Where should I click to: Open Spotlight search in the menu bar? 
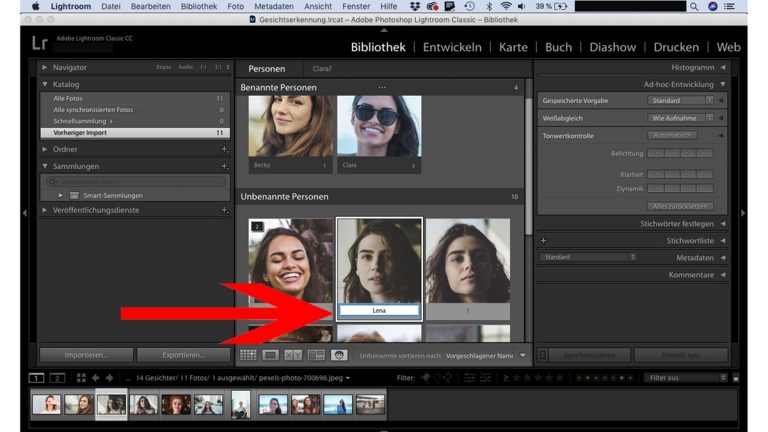coord(694,6)
